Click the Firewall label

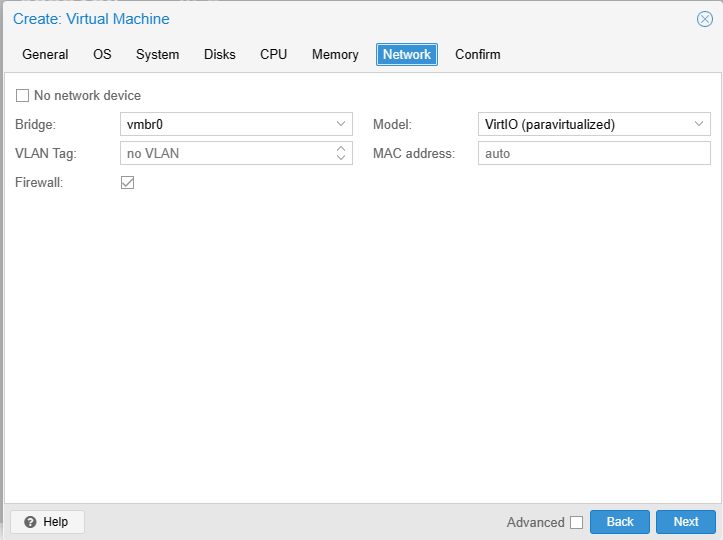coord(39,183)
